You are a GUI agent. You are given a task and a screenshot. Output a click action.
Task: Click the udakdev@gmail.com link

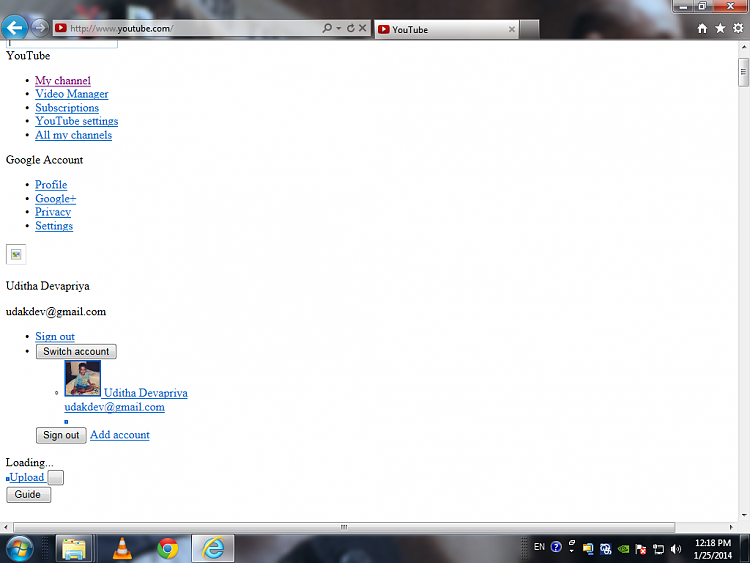pos(114,407)
